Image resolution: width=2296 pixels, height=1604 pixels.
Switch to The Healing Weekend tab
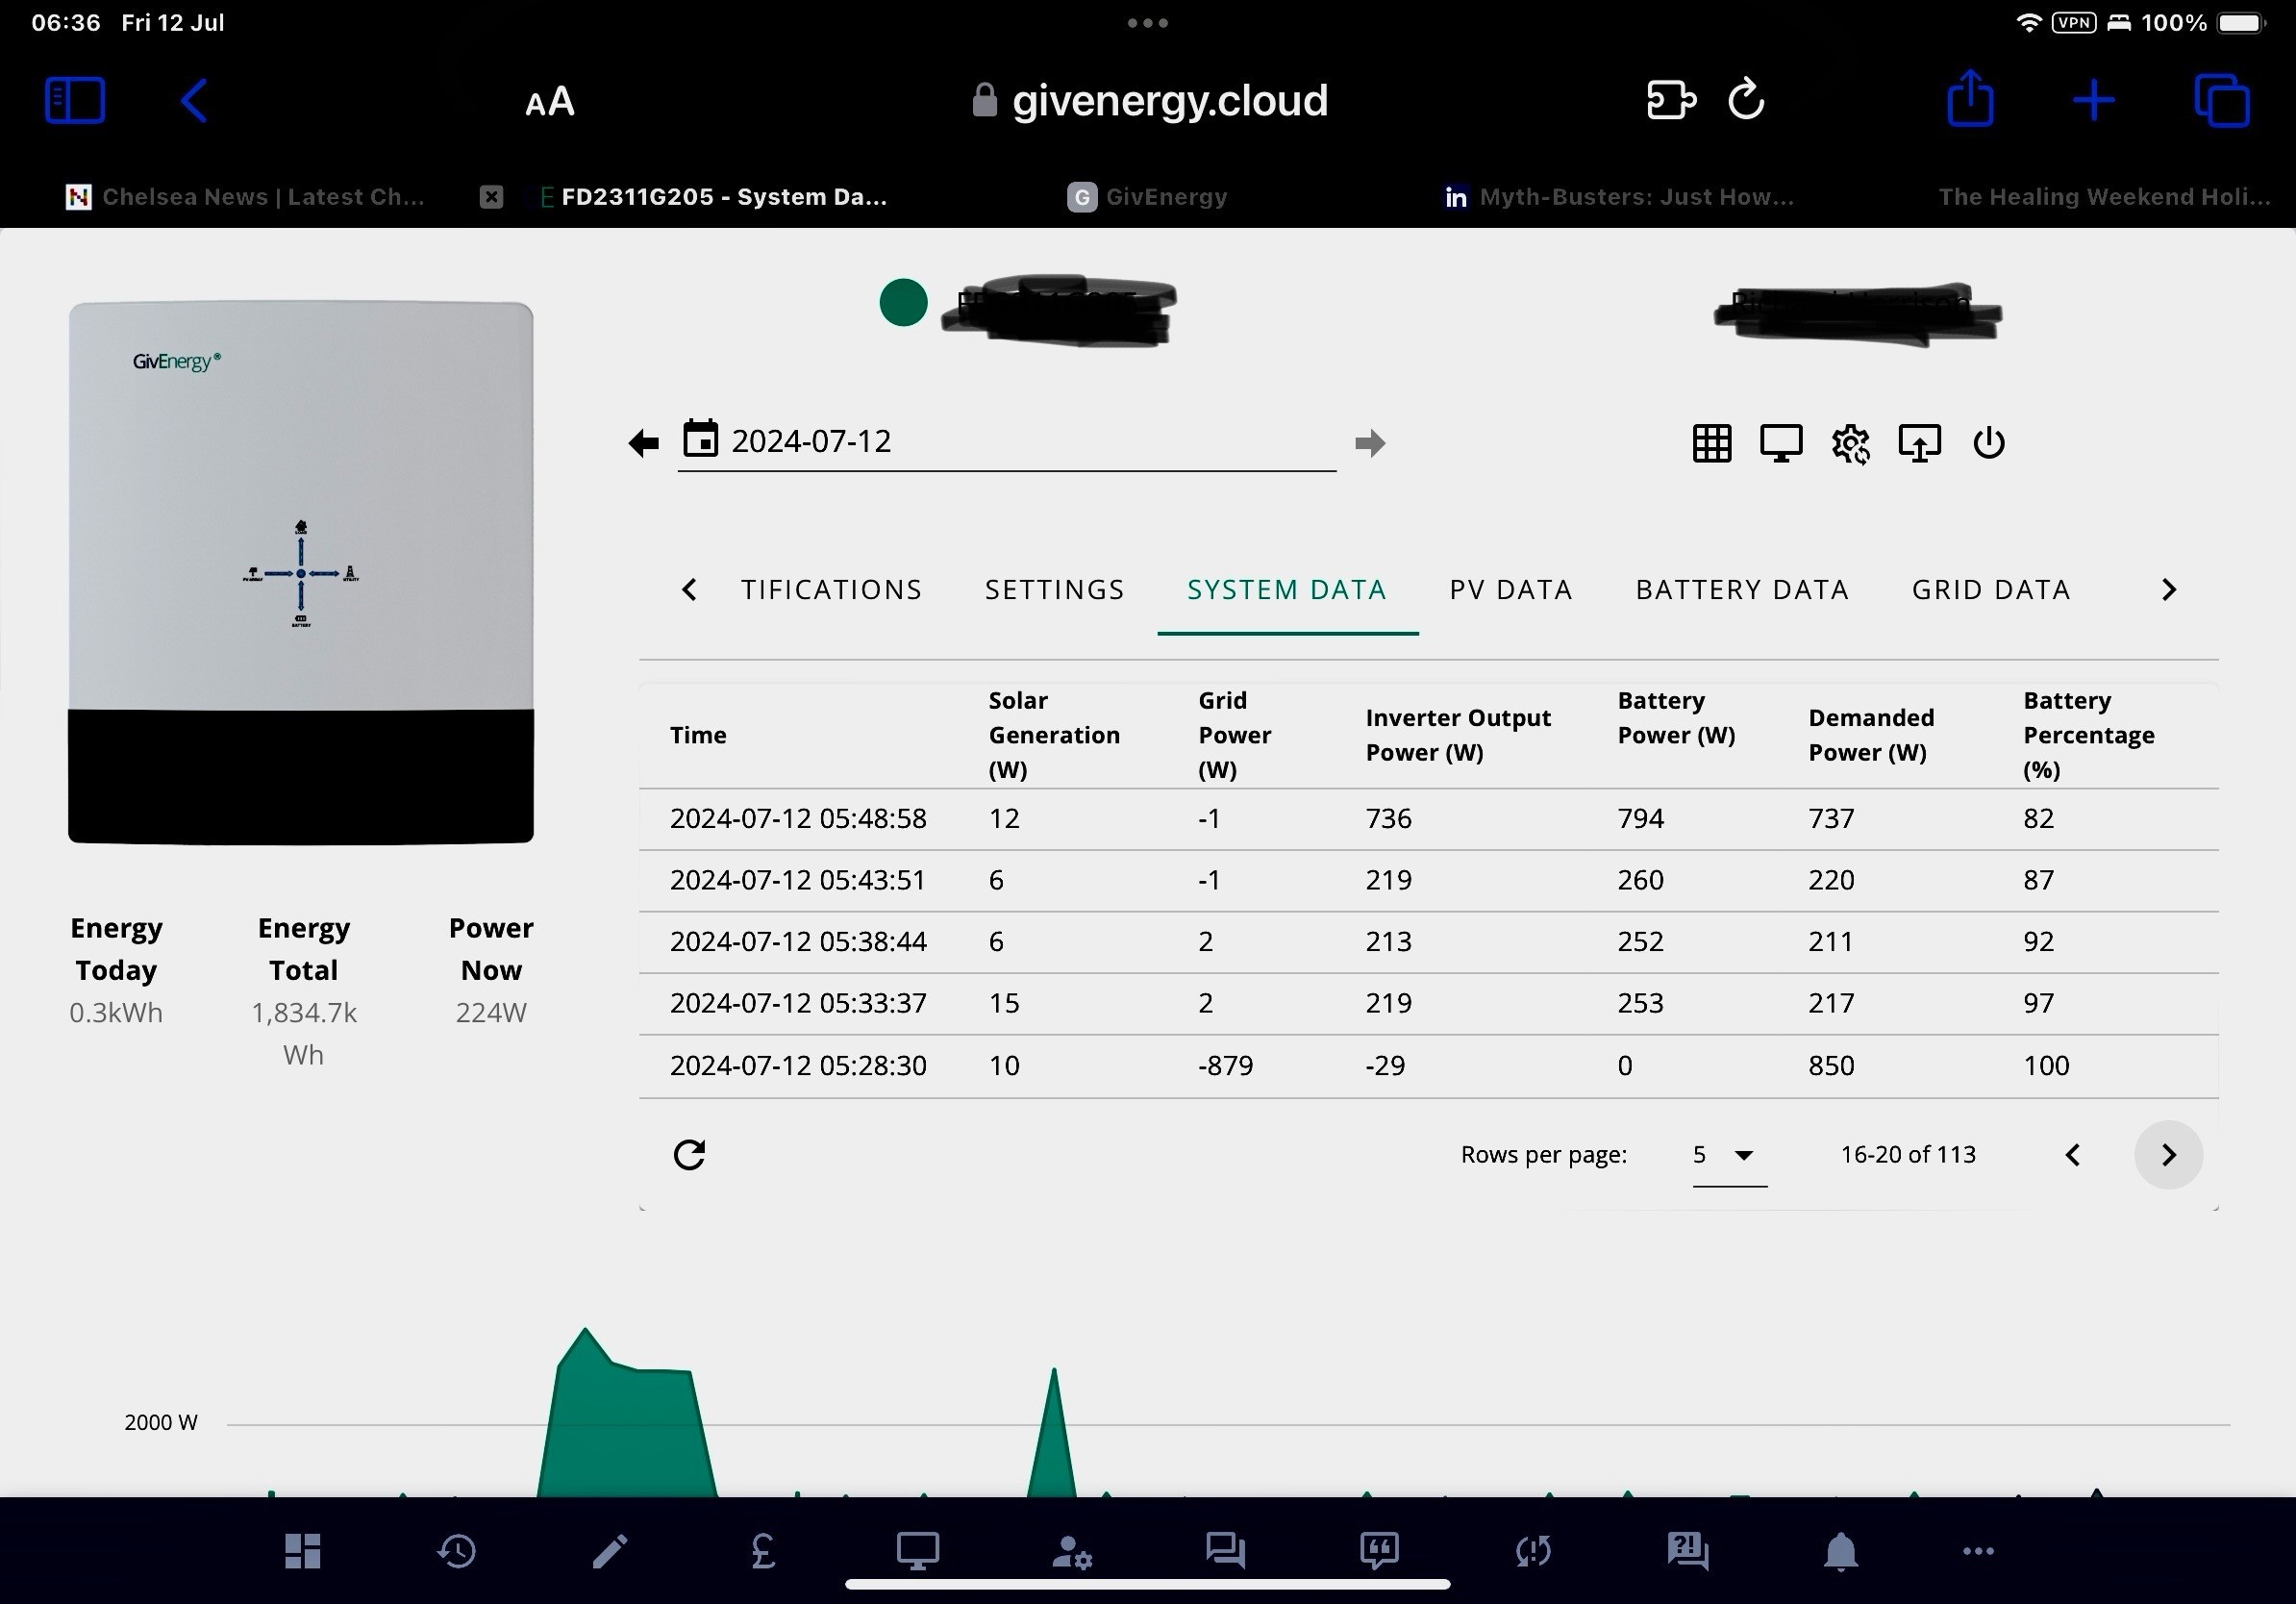[2104, 197]
